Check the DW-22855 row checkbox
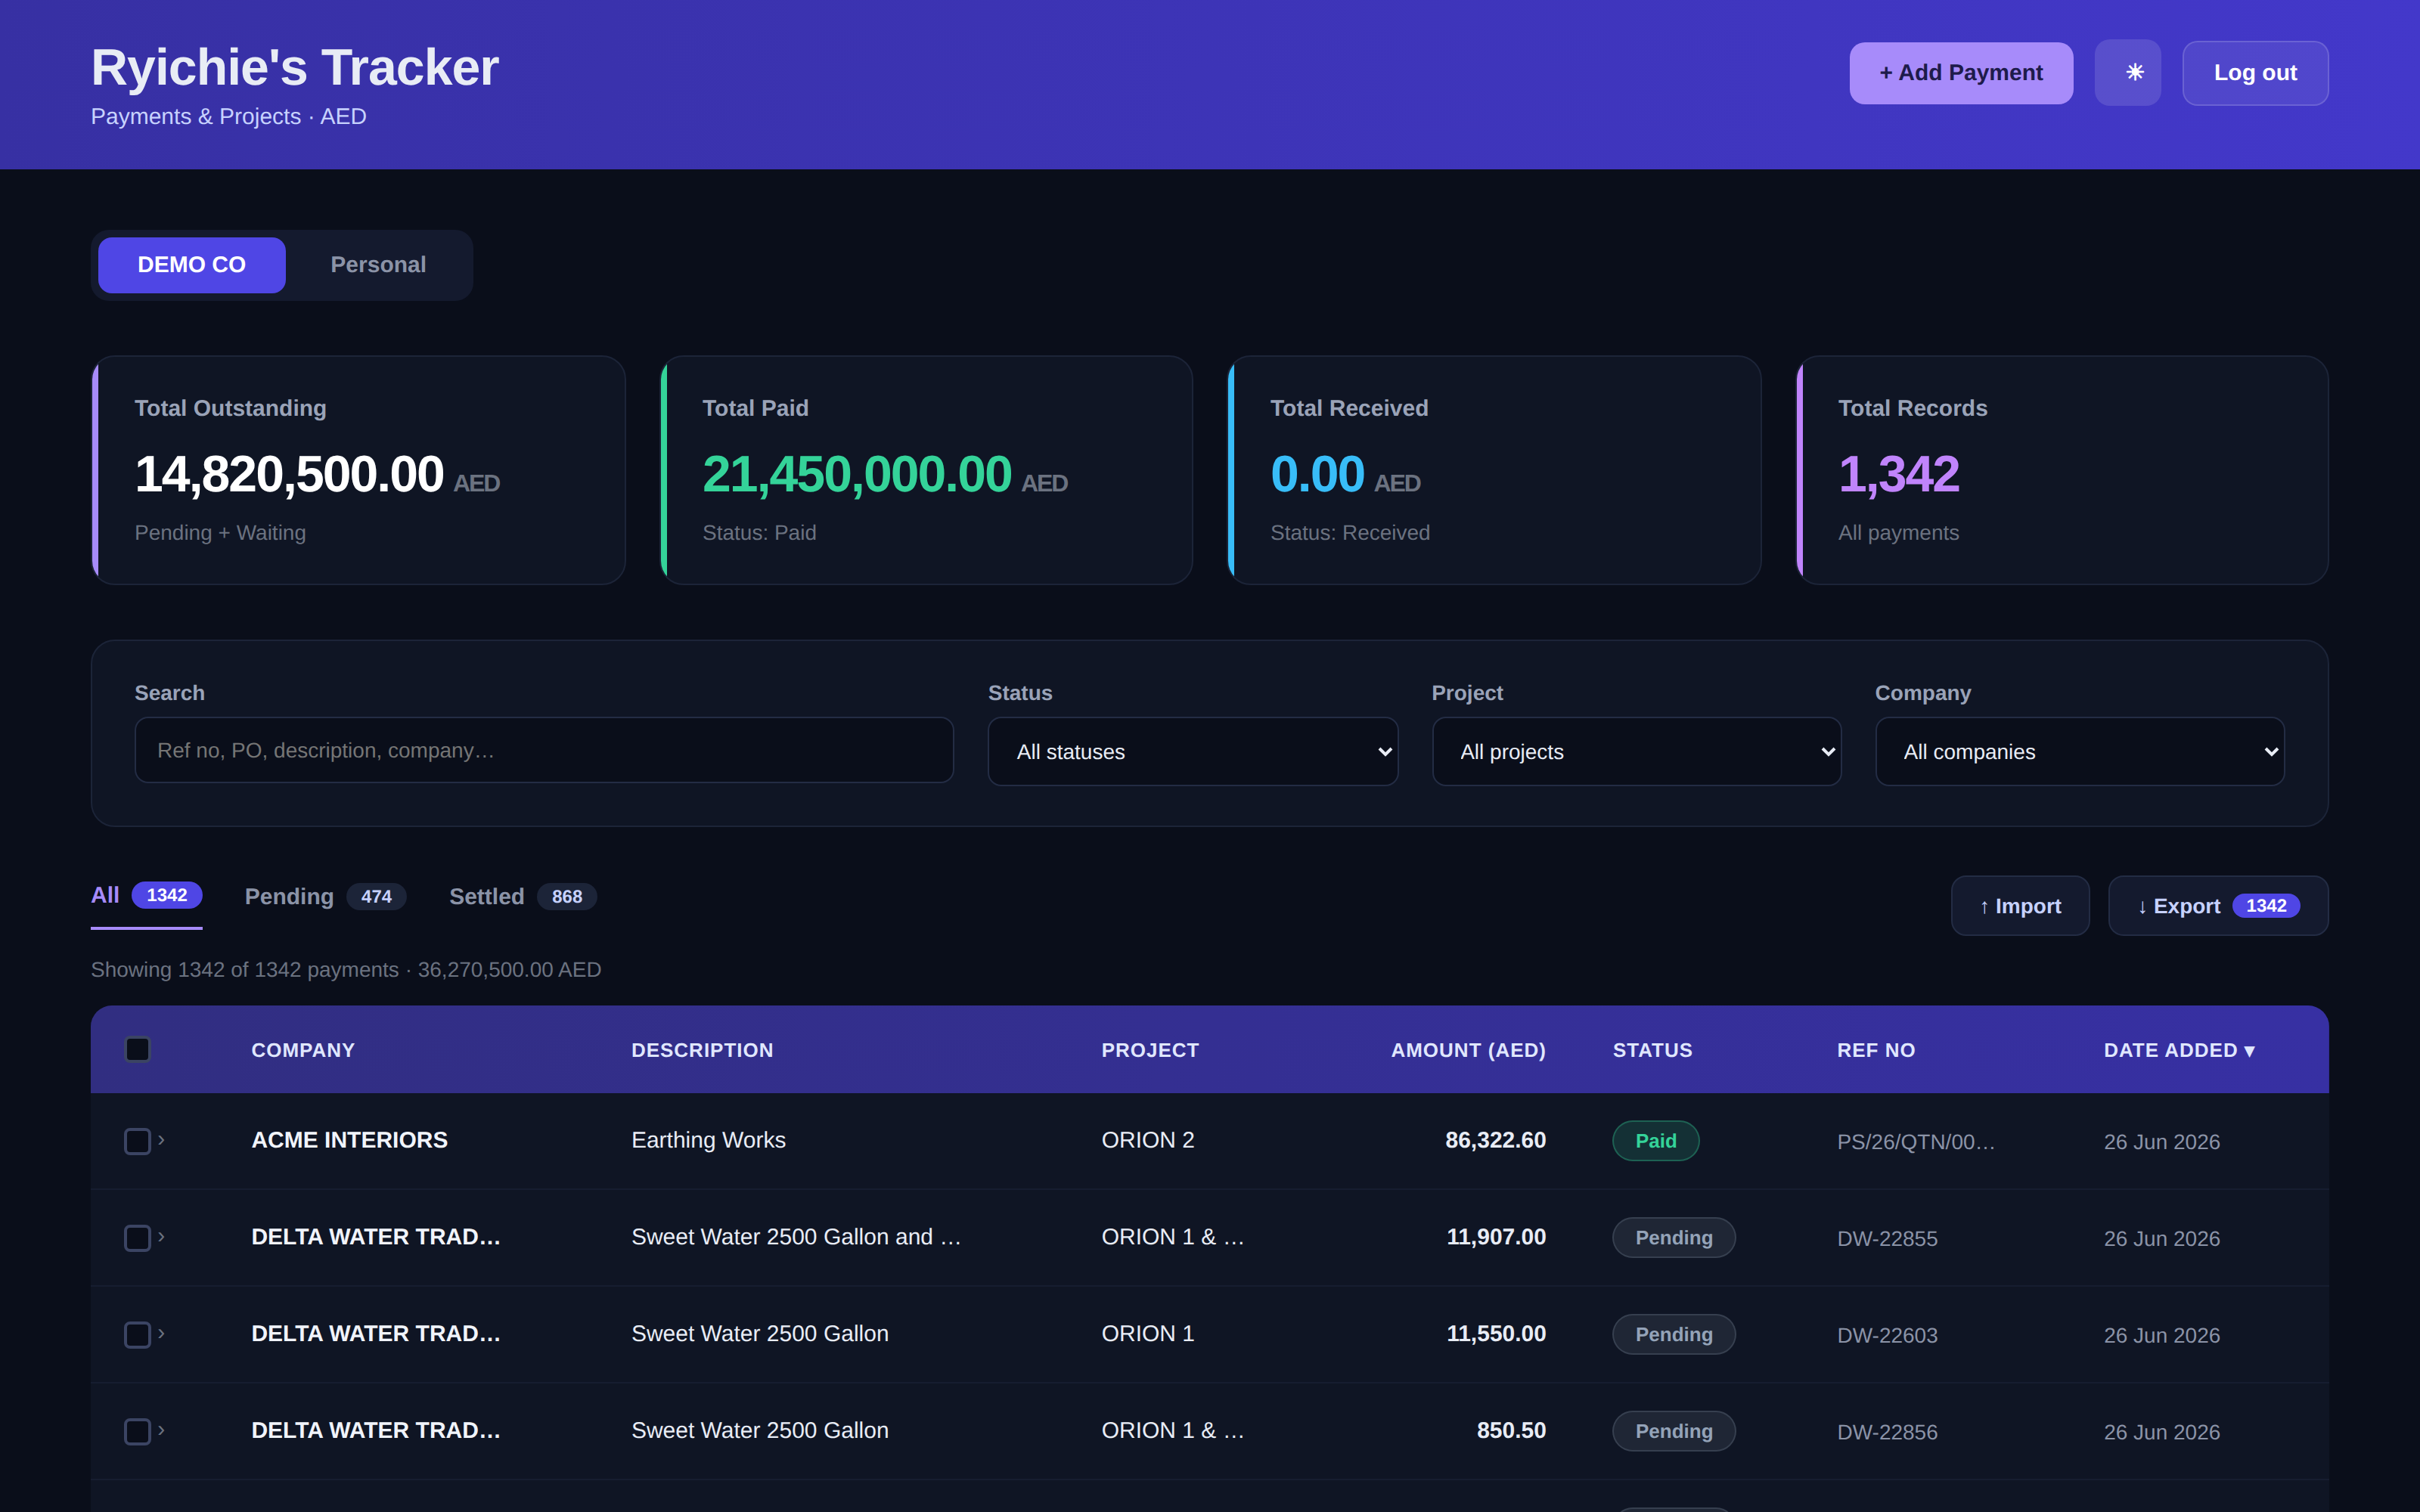Viewport: 2420px width, 1512px height. (137, 1238)
